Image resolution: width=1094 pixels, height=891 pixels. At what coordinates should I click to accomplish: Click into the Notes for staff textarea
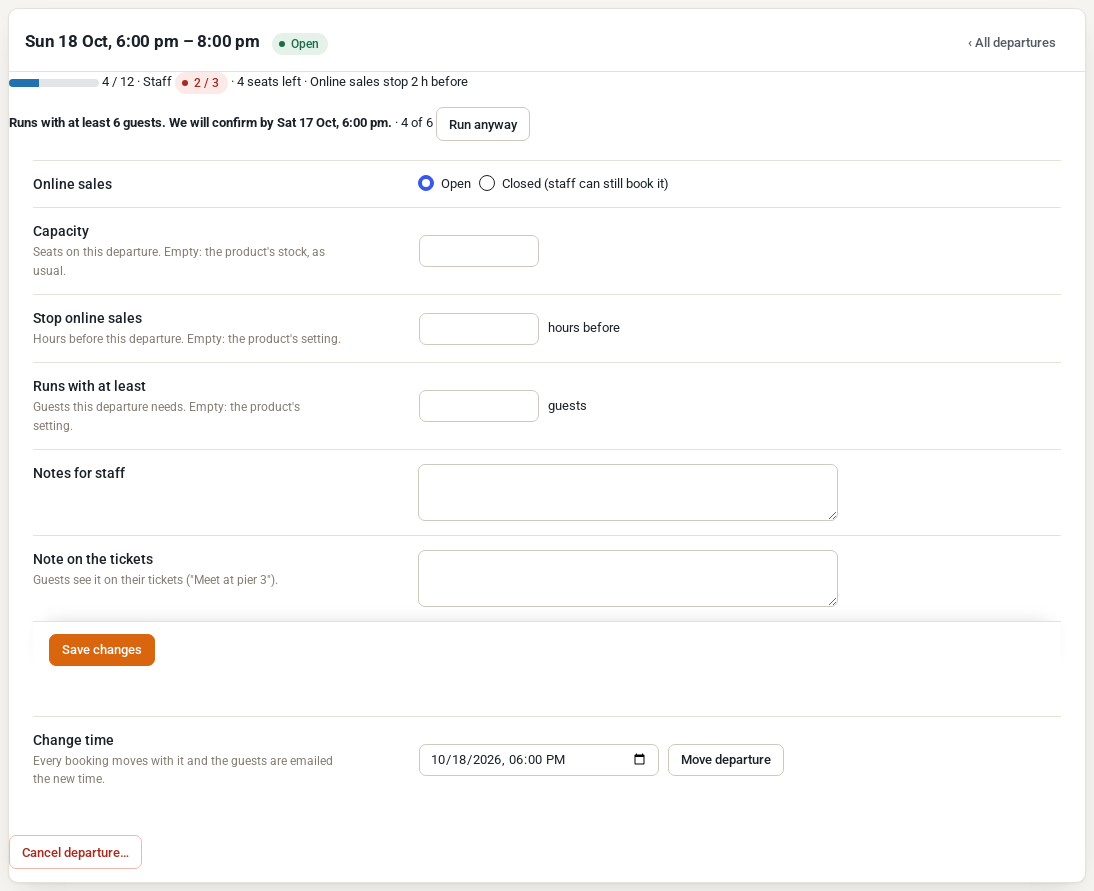[628, 493]
